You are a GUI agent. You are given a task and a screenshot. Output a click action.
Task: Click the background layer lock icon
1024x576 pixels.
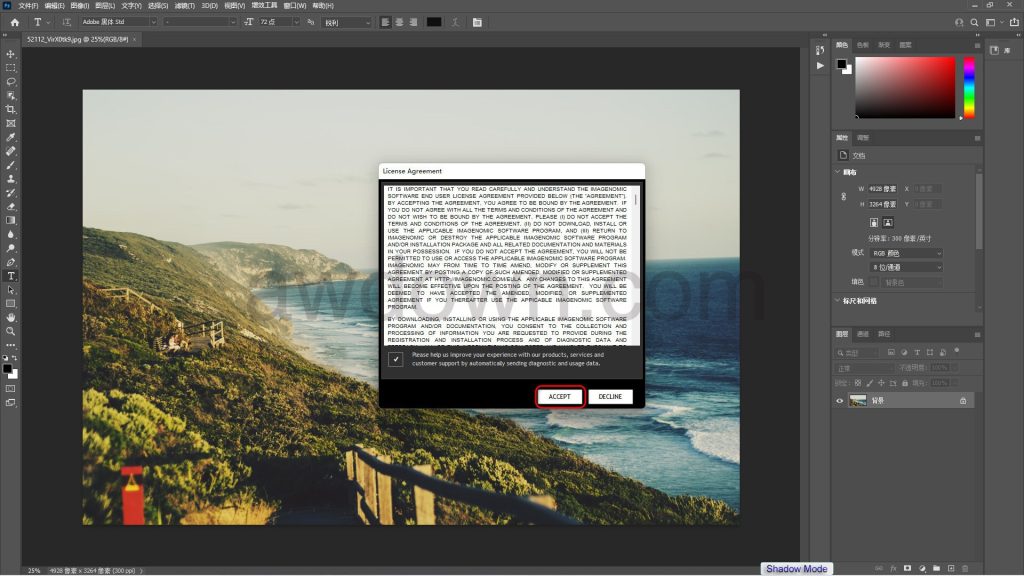coord(963,400)
